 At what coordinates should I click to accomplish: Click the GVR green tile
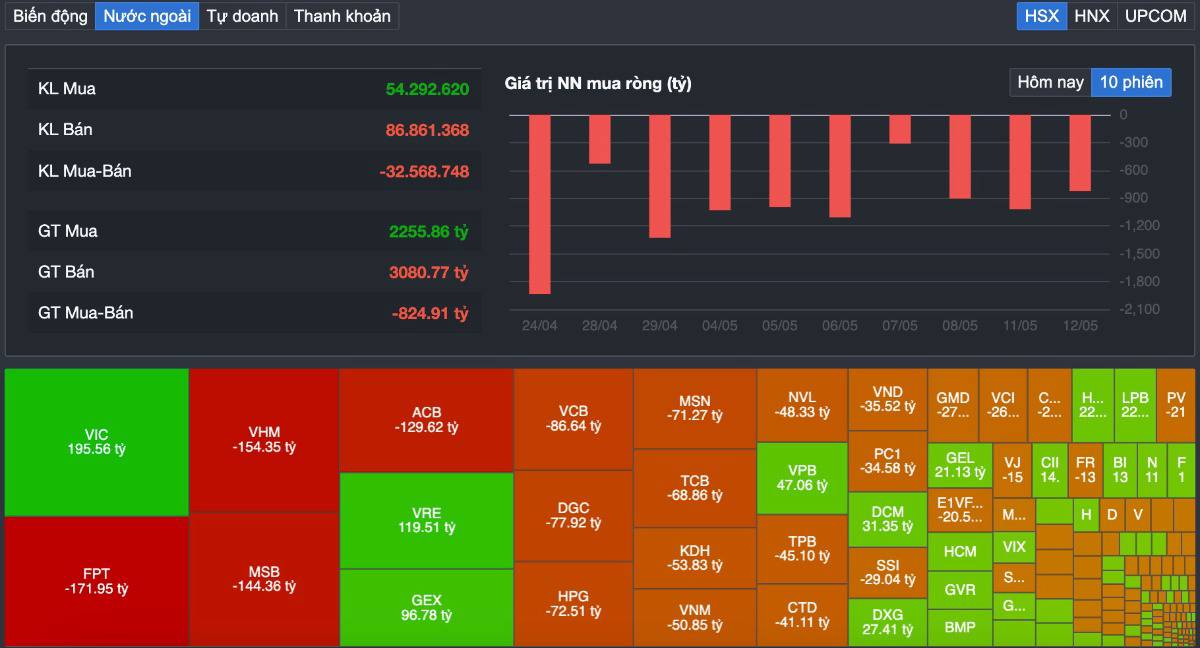pos(960,590)
